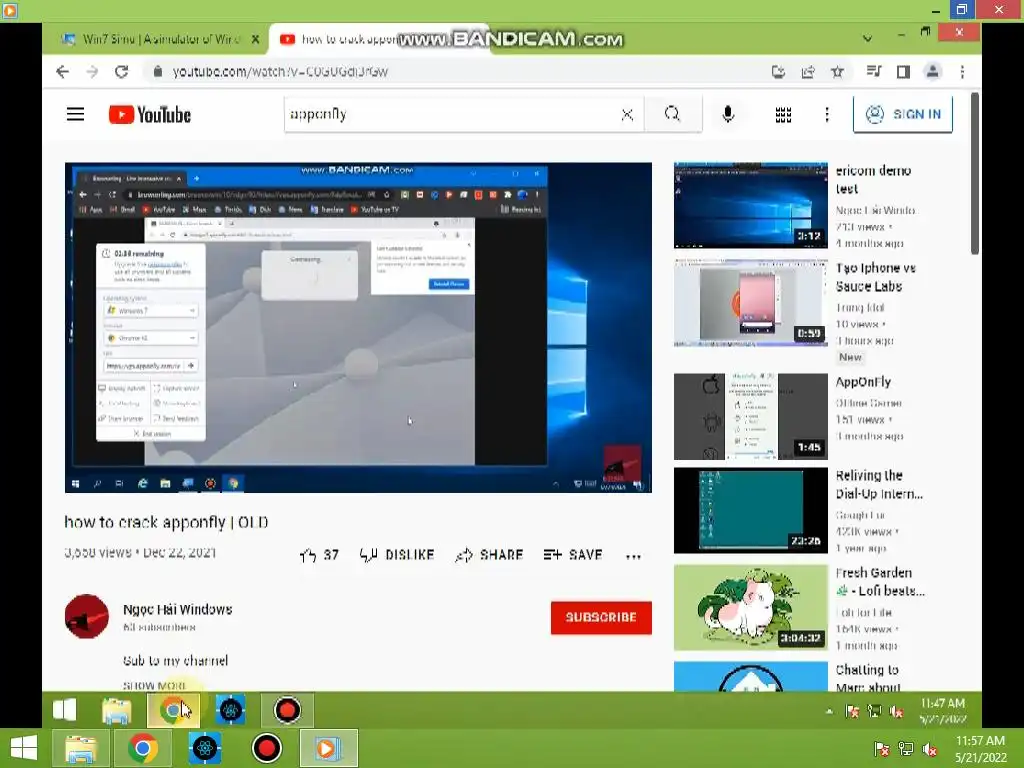Image resolution: width=1024 pixels, height=768 pixels.
Task: Open Chrome media control icon
Action: [x=873, y=71]
